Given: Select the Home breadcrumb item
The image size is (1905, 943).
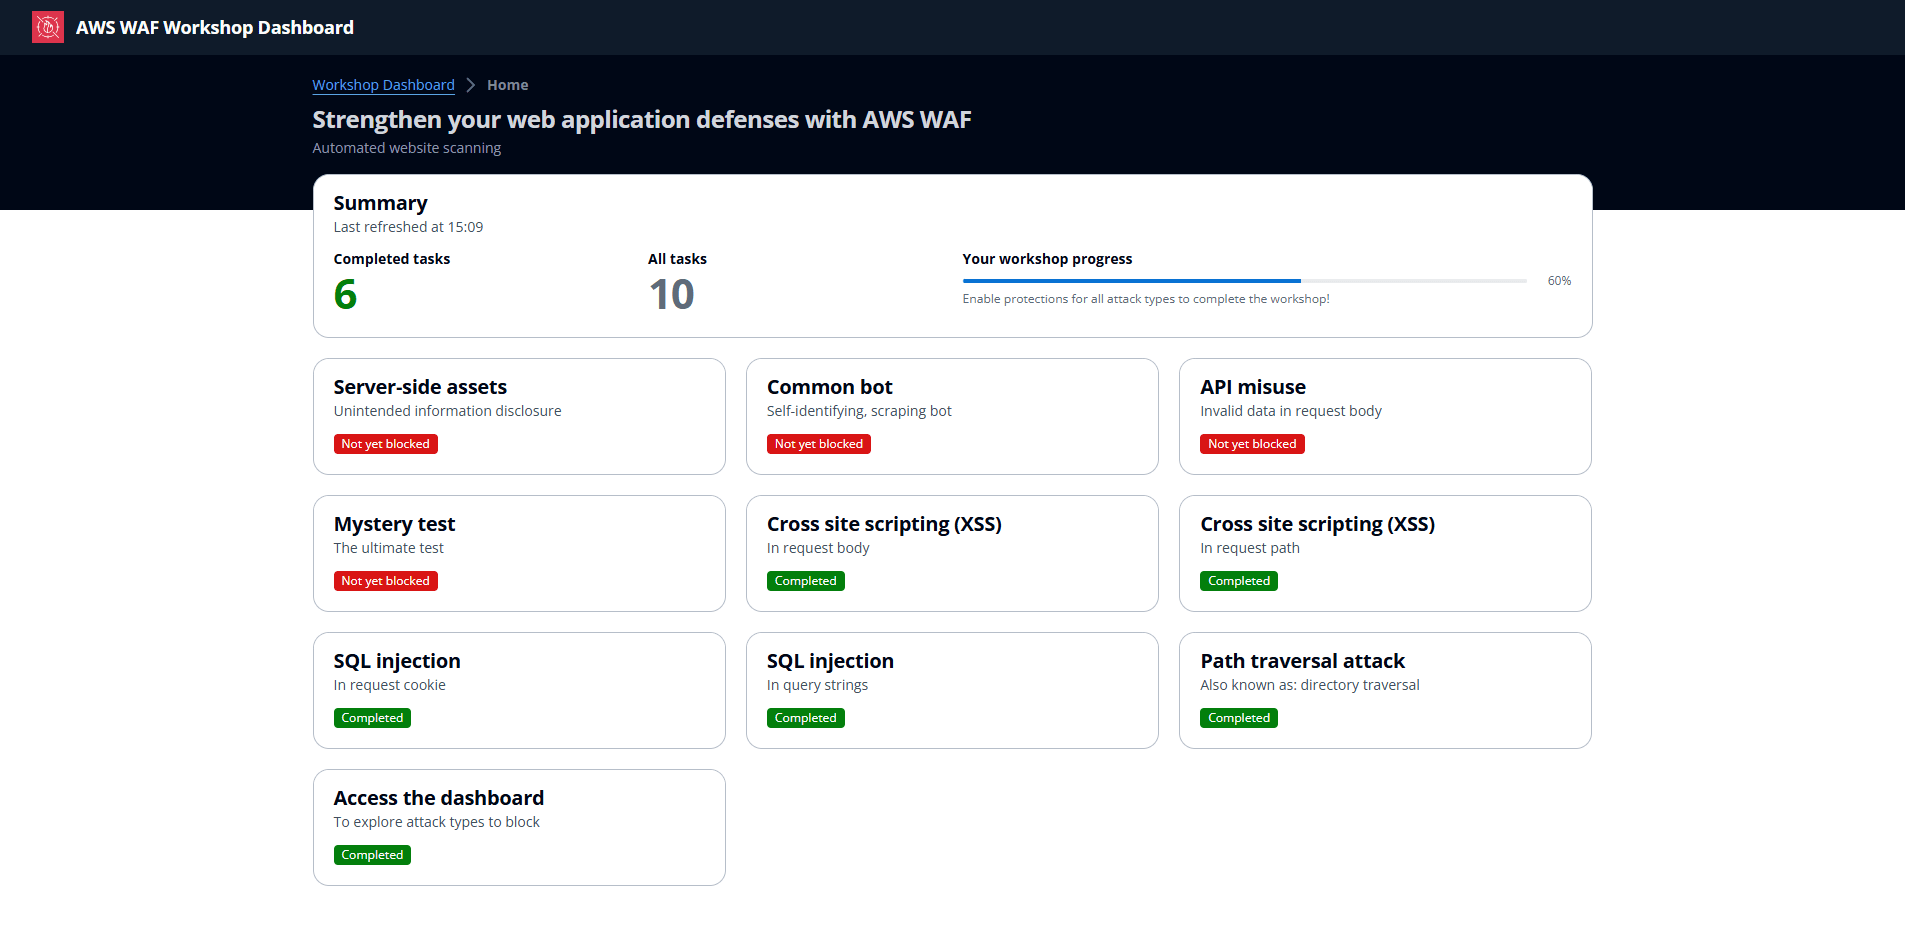Looking at the screenshot, I should (x=507, y=85).
